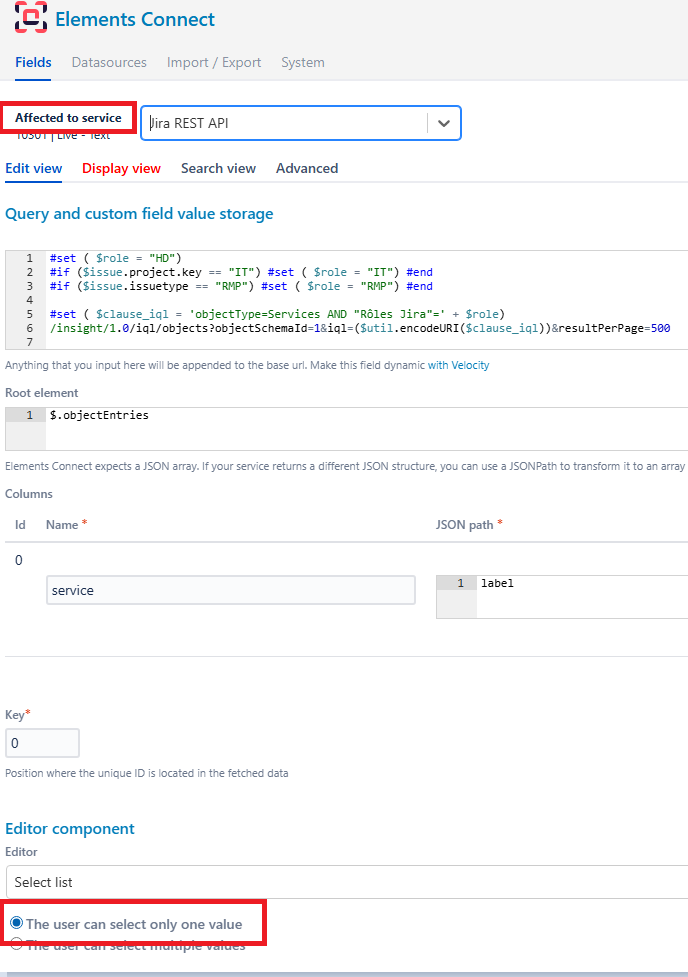The width and height of the screenshot is (688, 977).
Task: Open the Datasources tab
Action: pos(109,62)
